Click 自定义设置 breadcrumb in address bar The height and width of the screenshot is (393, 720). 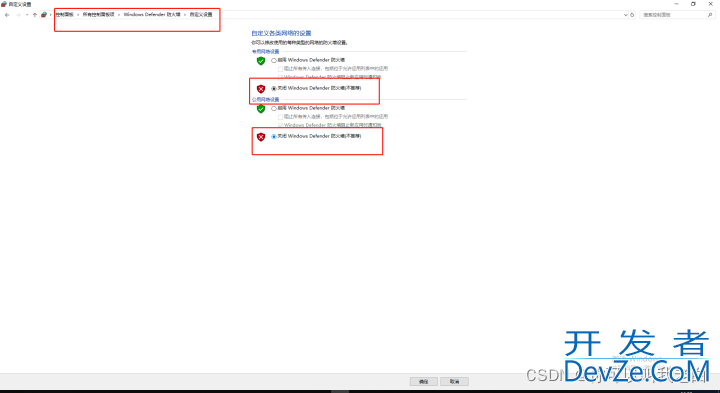201,15
